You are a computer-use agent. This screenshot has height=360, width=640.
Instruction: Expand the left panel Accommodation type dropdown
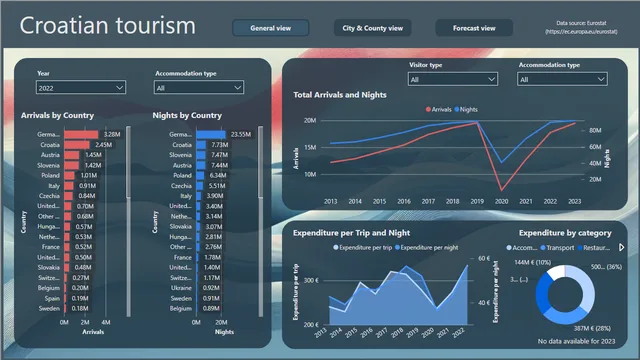click(x=199, y=88)
